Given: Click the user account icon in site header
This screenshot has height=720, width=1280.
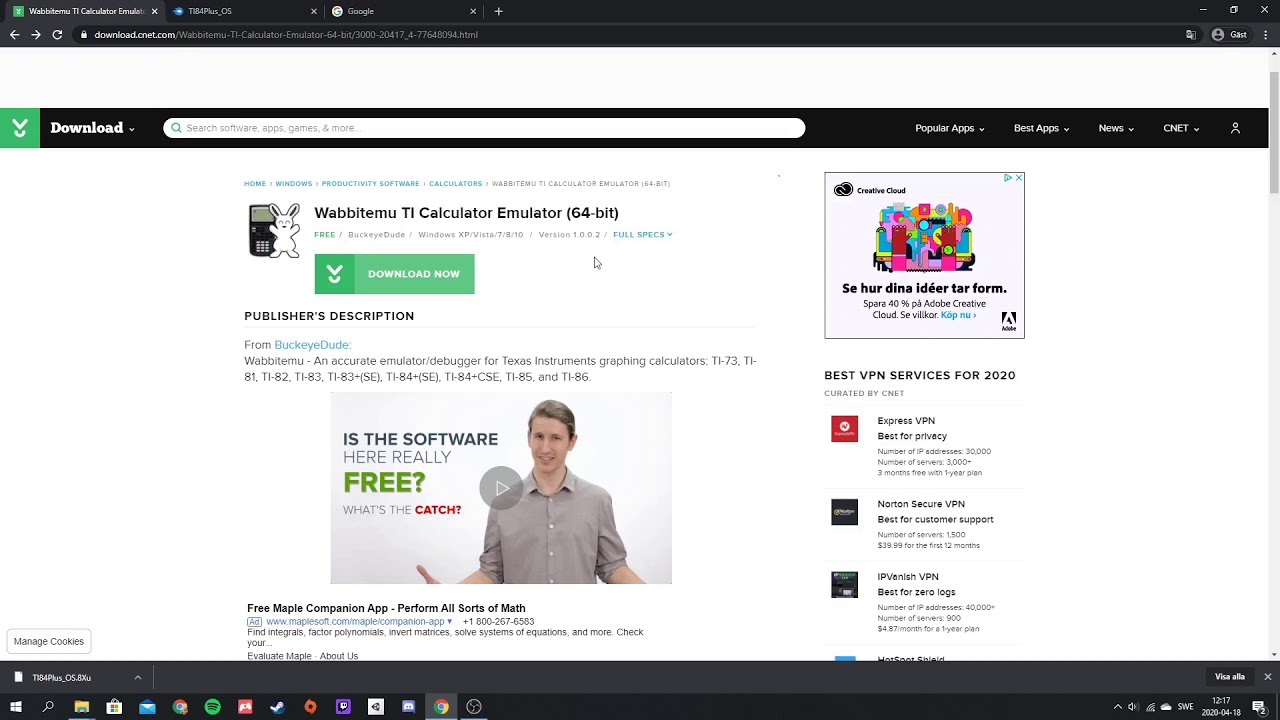Looking at the screenshot, I should [x=1235, y=128].
